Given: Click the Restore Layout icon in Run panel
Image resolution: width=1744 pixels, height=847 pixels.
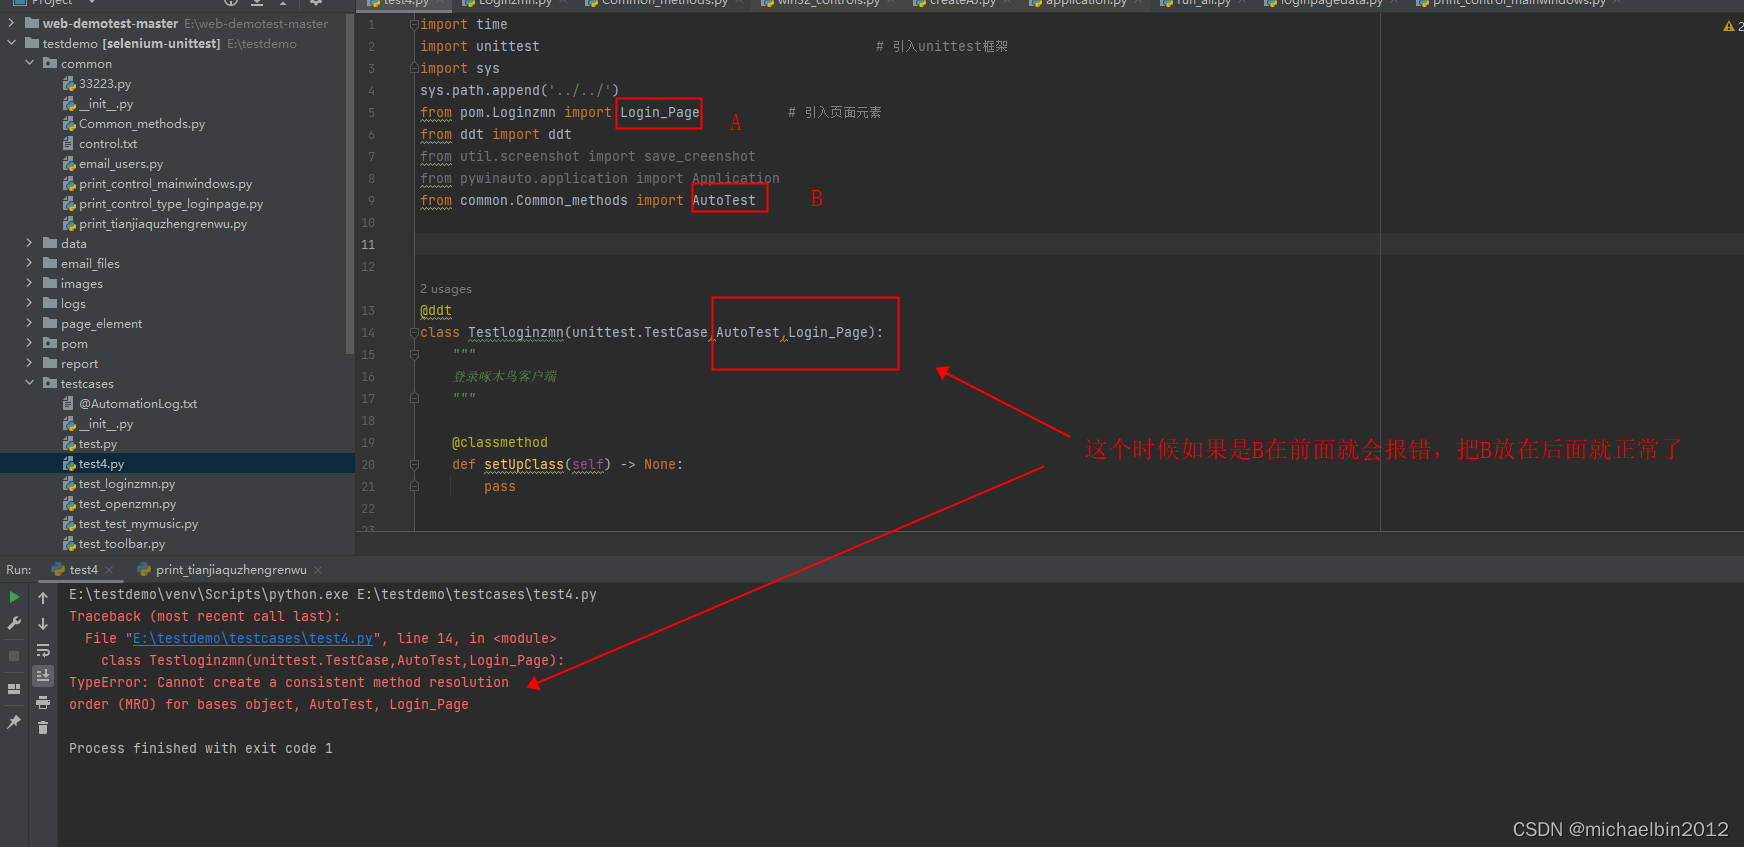Looking at the screenshot, I should tap(14, 689).
